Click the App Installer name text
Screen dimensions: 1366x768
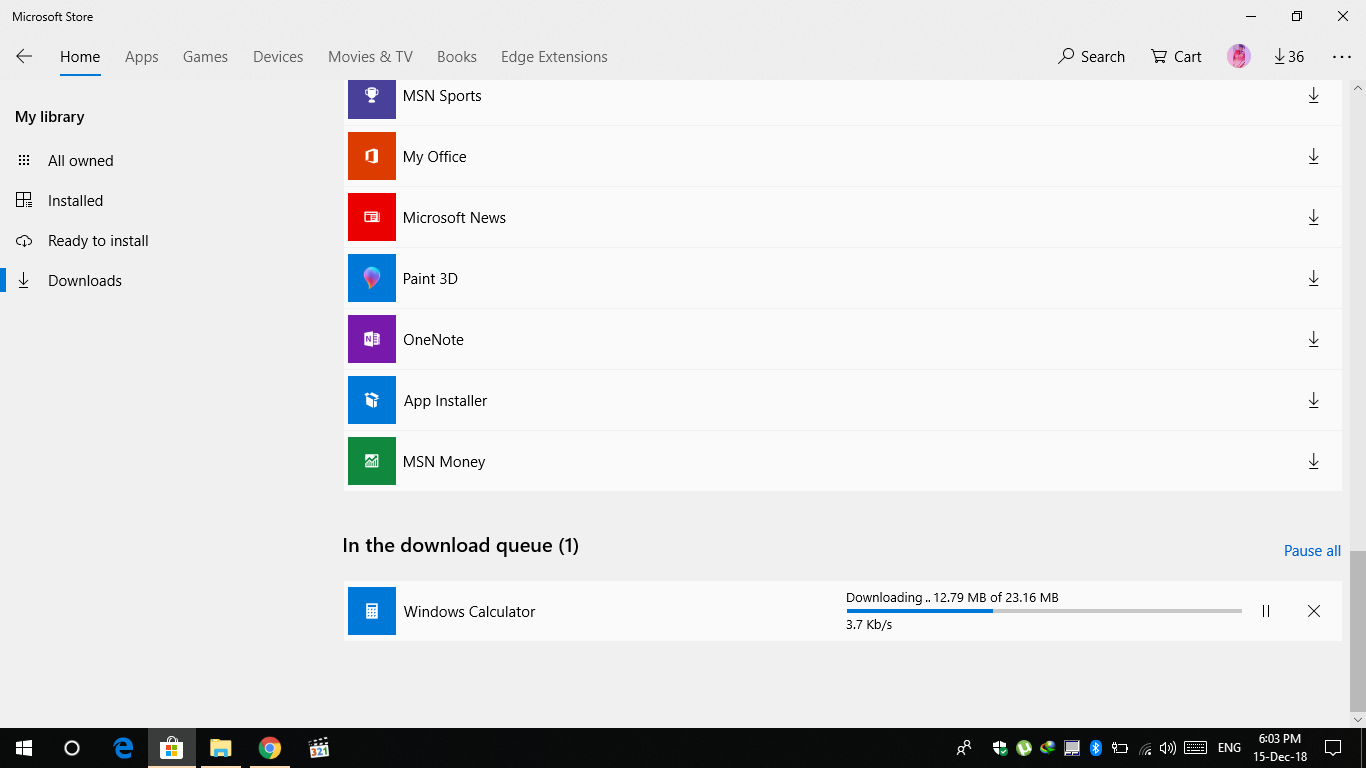pyautogui.click(x=445, y=400)
